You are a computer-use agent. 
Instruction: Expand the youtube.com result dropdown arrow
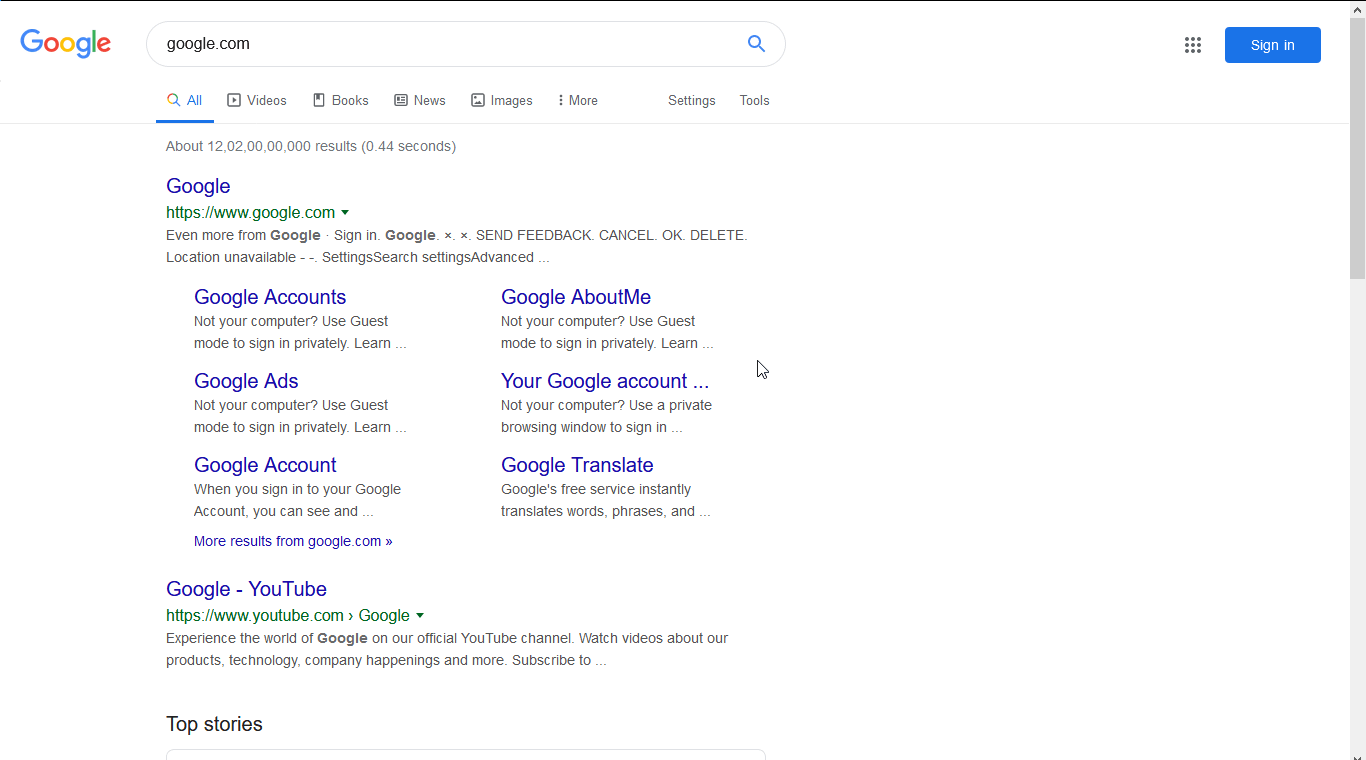click(420, 615)
